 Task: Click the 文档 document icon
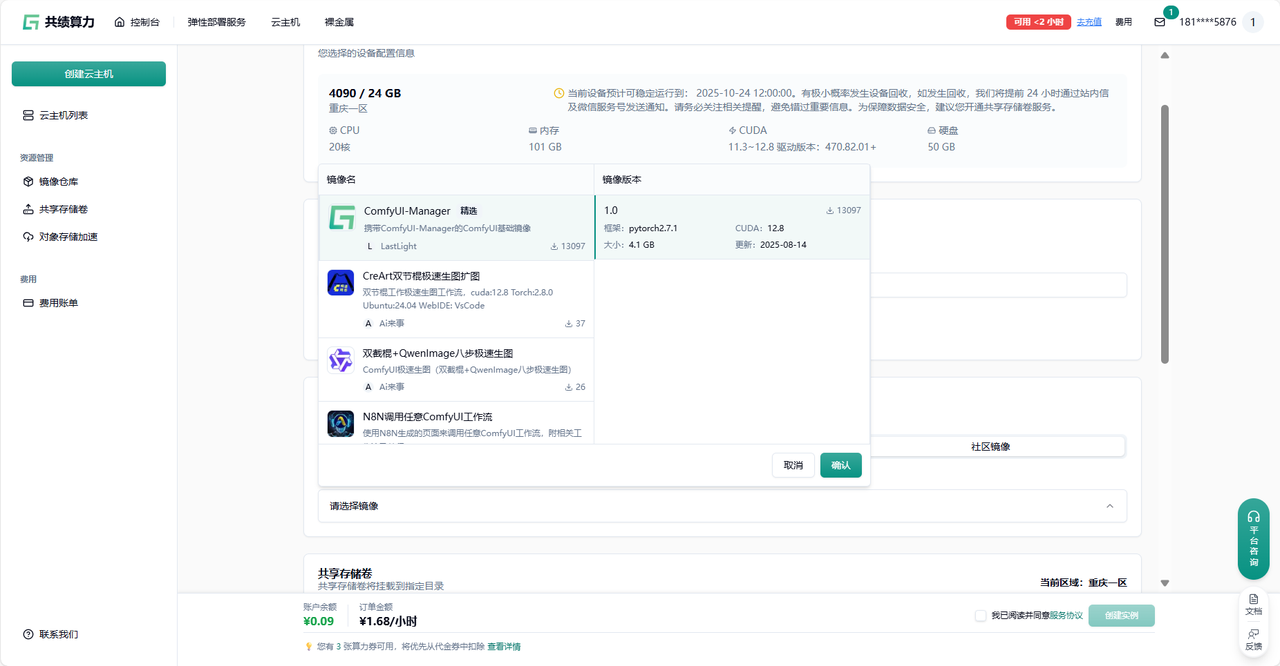click(1253, 604)
